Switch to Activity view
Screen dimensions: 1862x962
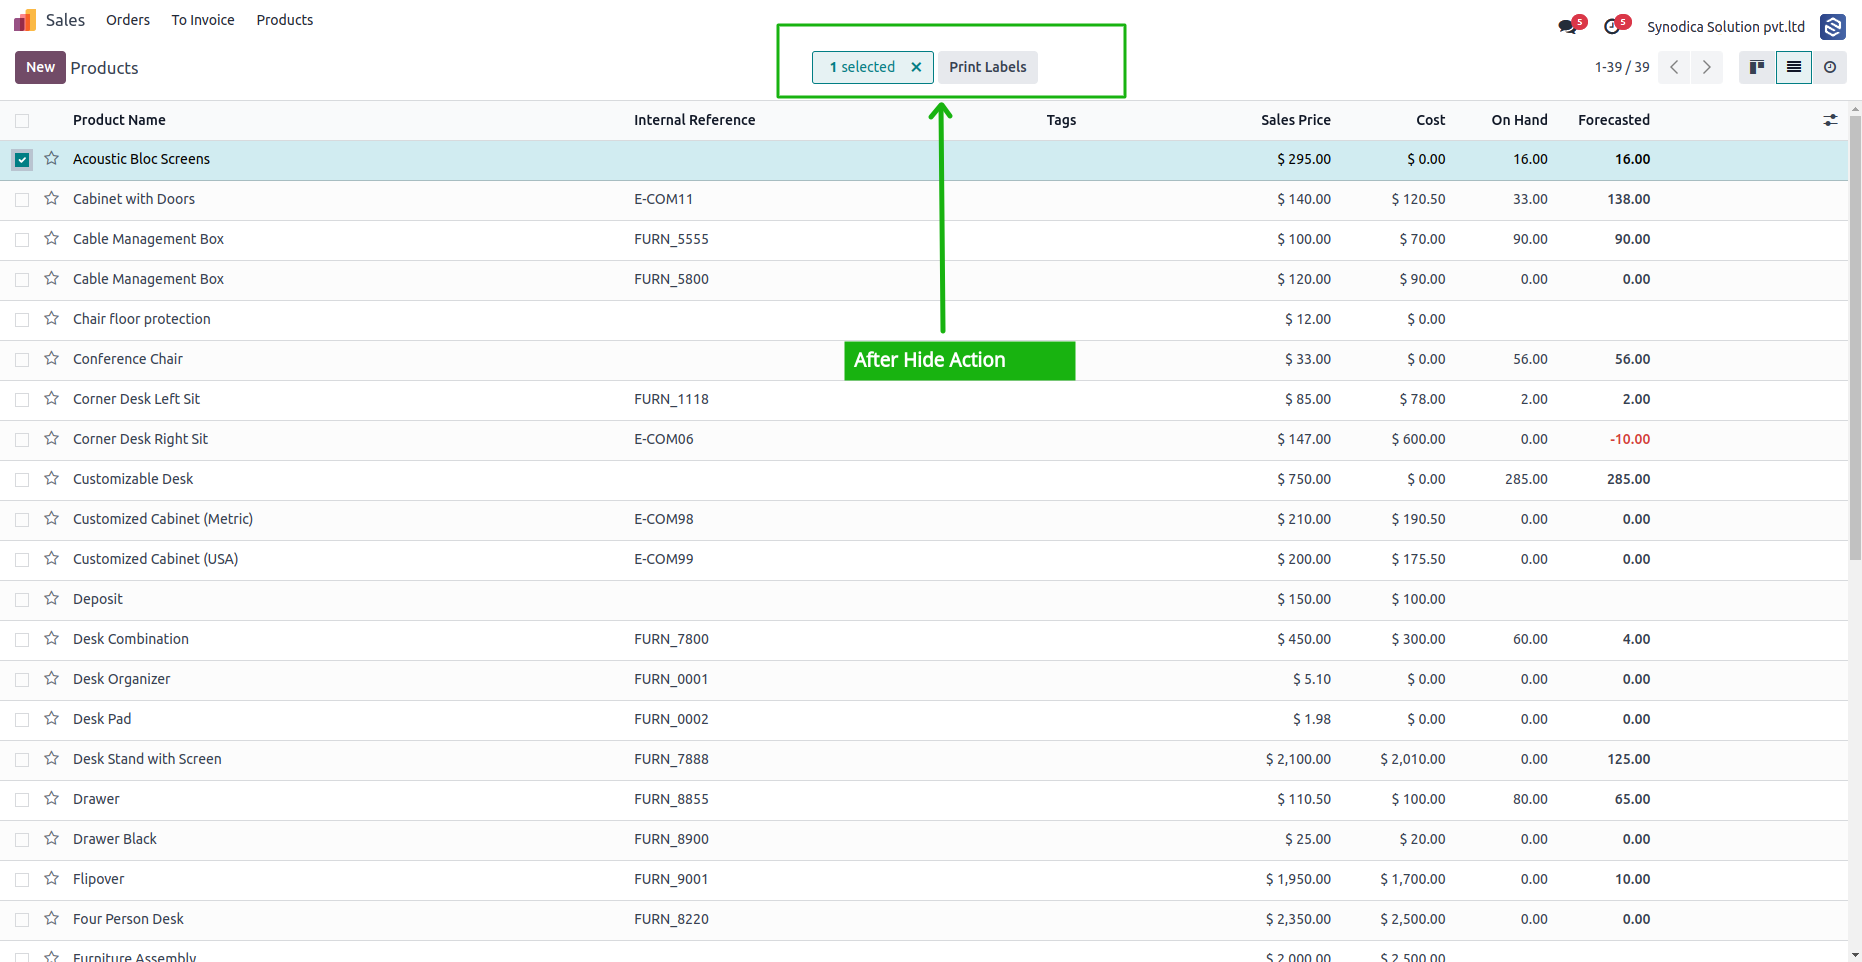point(1830,67)
